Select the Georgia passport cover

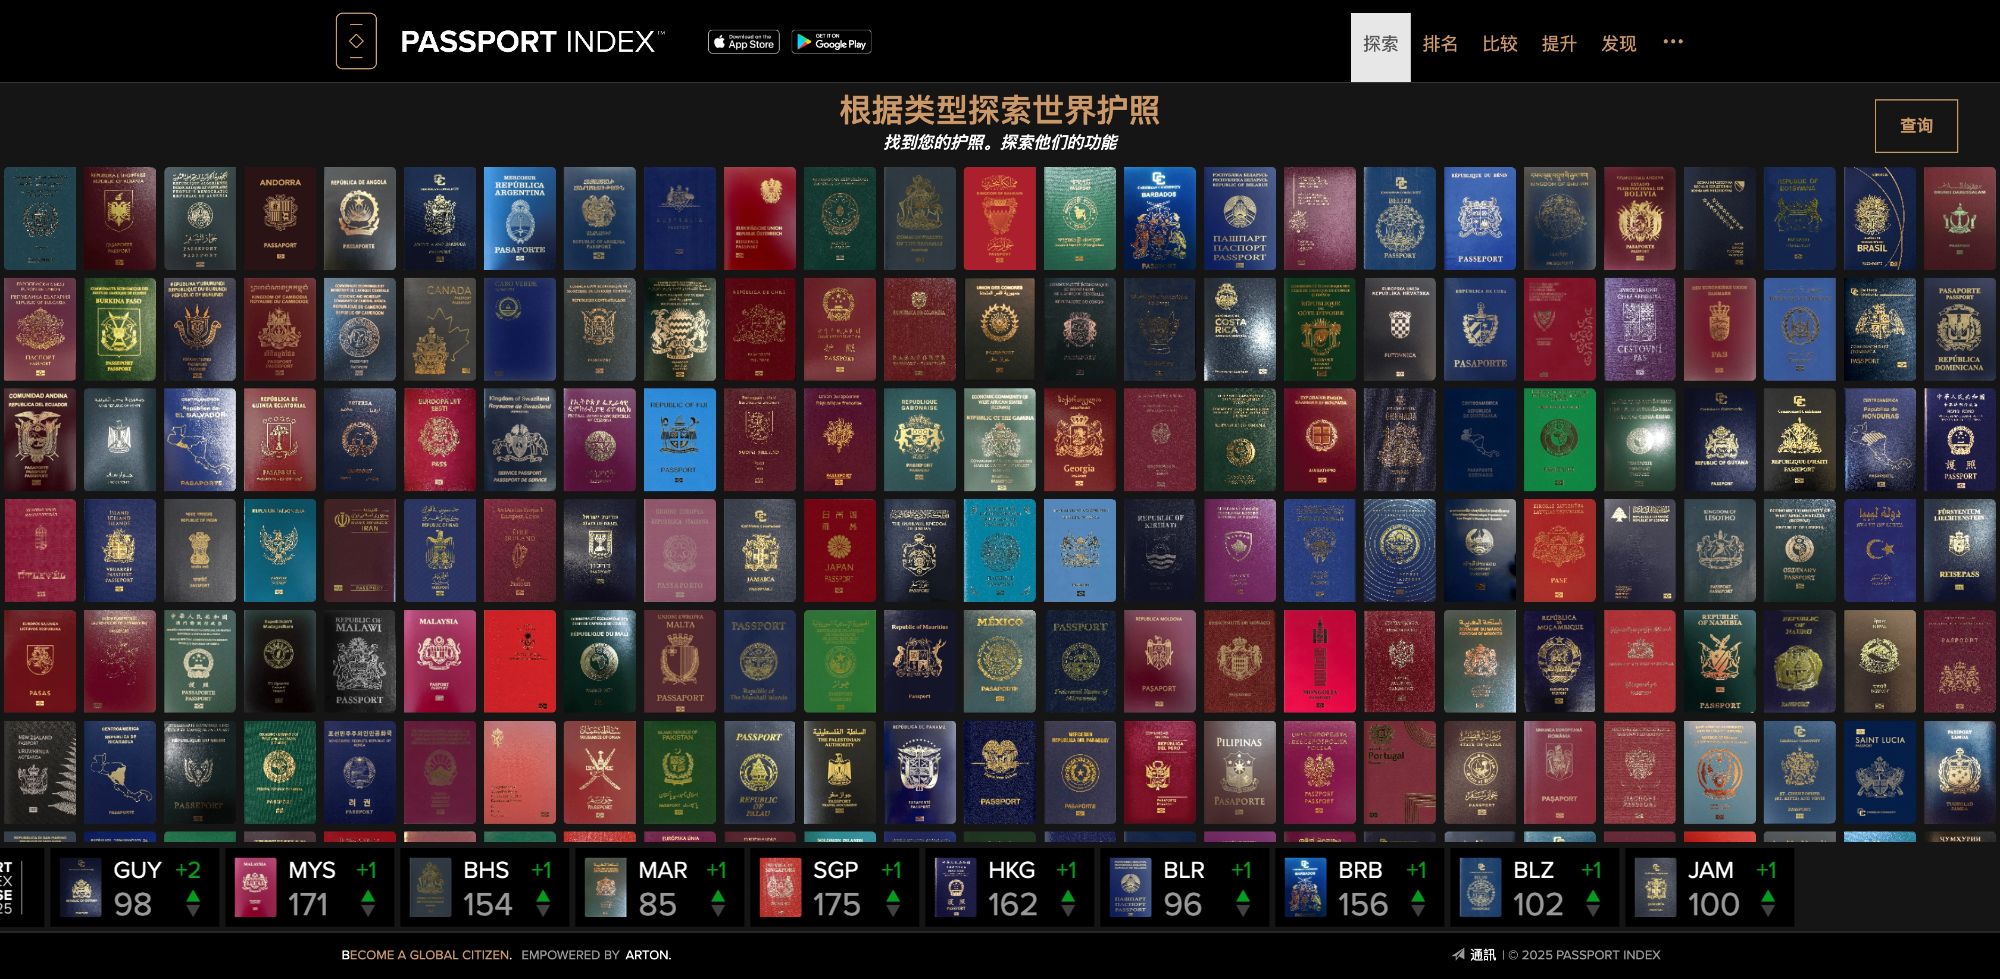[x=1080, y=441]
